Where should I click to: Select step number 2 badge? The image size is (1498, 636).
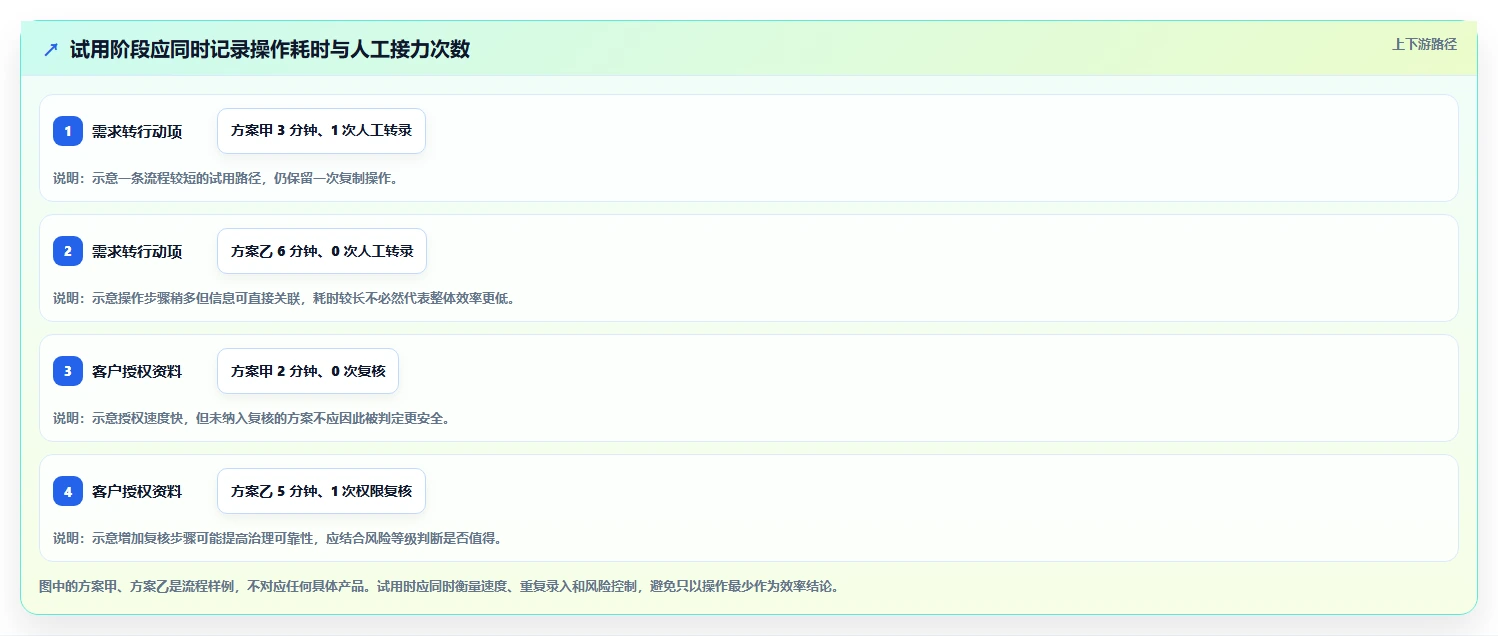click(68, 251)
